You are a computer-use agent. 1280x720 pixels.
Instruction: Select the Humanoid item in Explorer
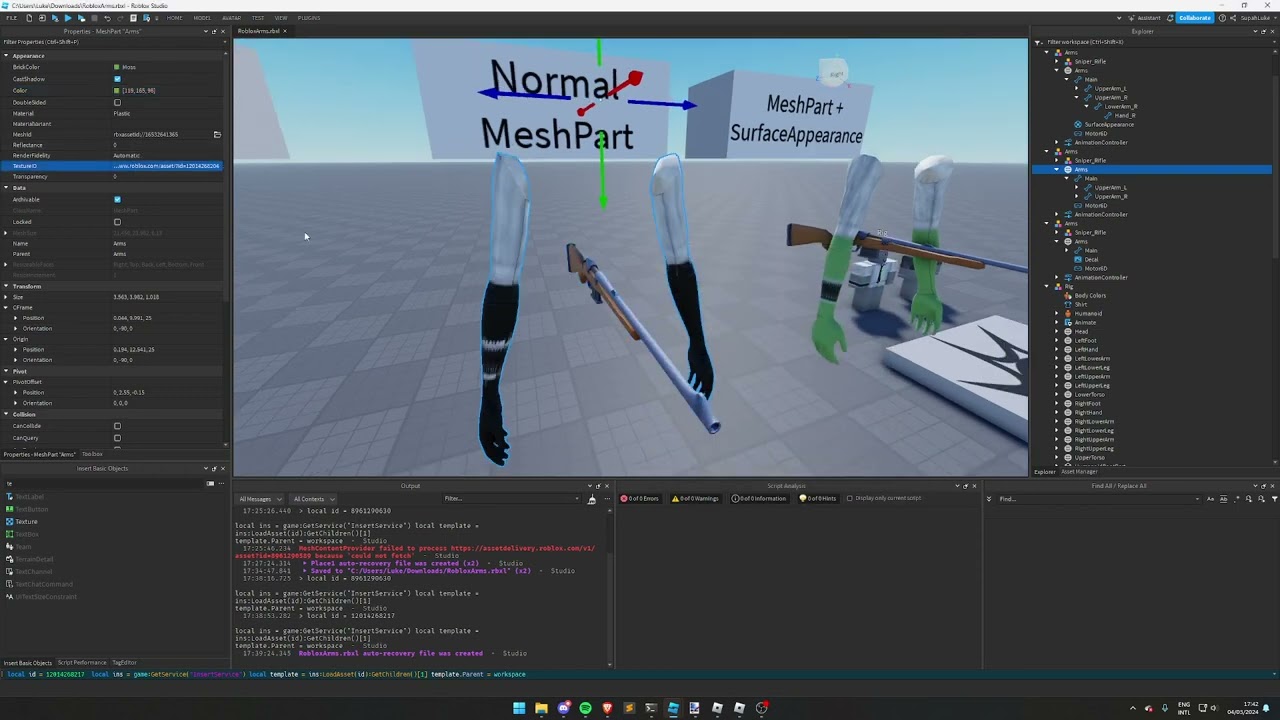pos(1088,313)
